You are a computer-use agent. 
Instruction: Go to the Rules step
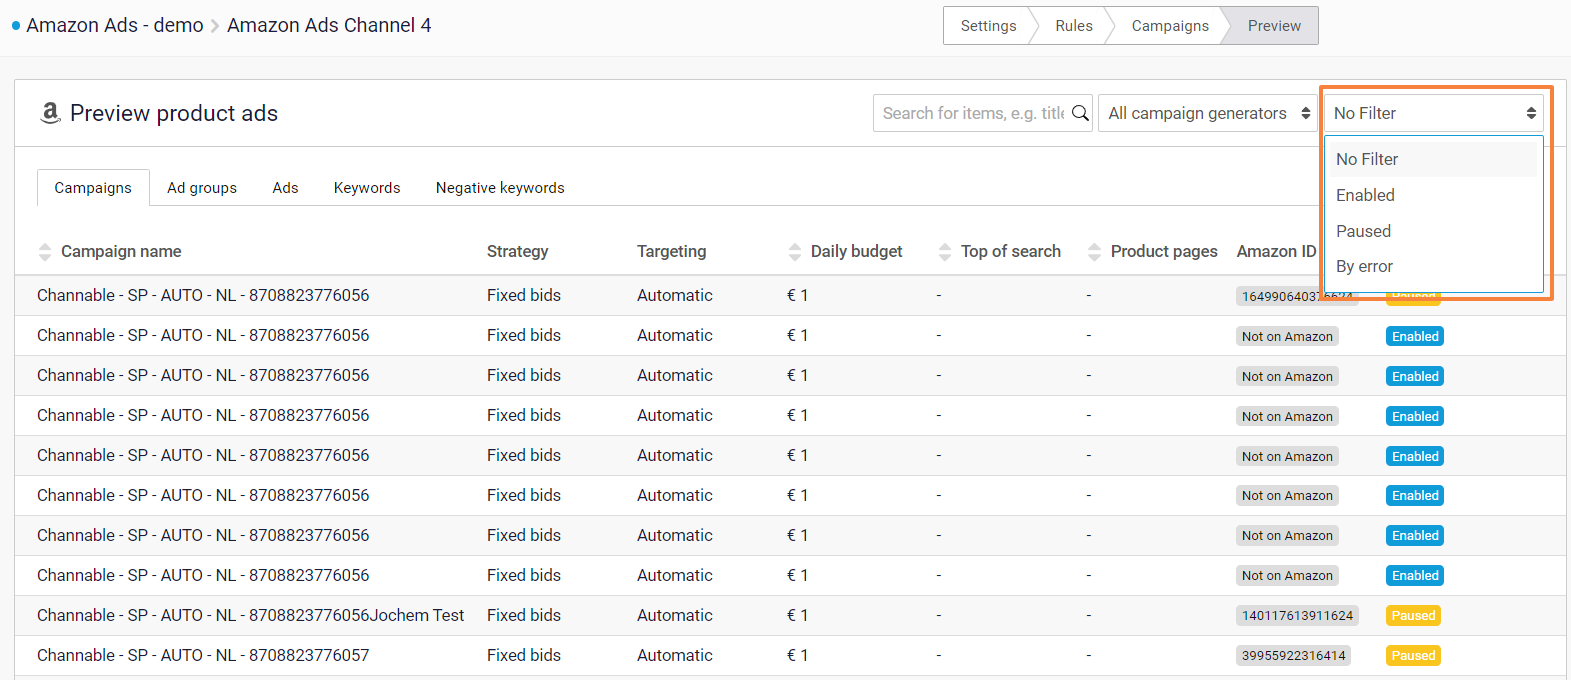click(x=1074, y=26)
